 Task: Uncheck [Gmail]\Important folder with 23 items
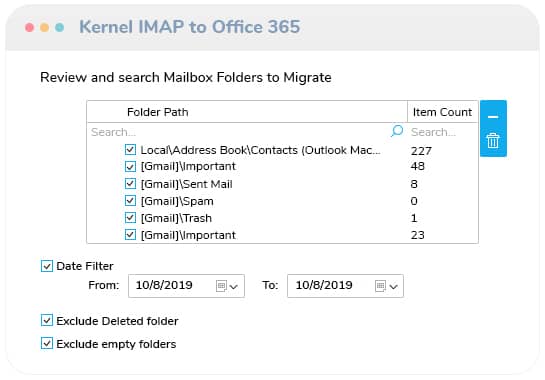(130, 235)
